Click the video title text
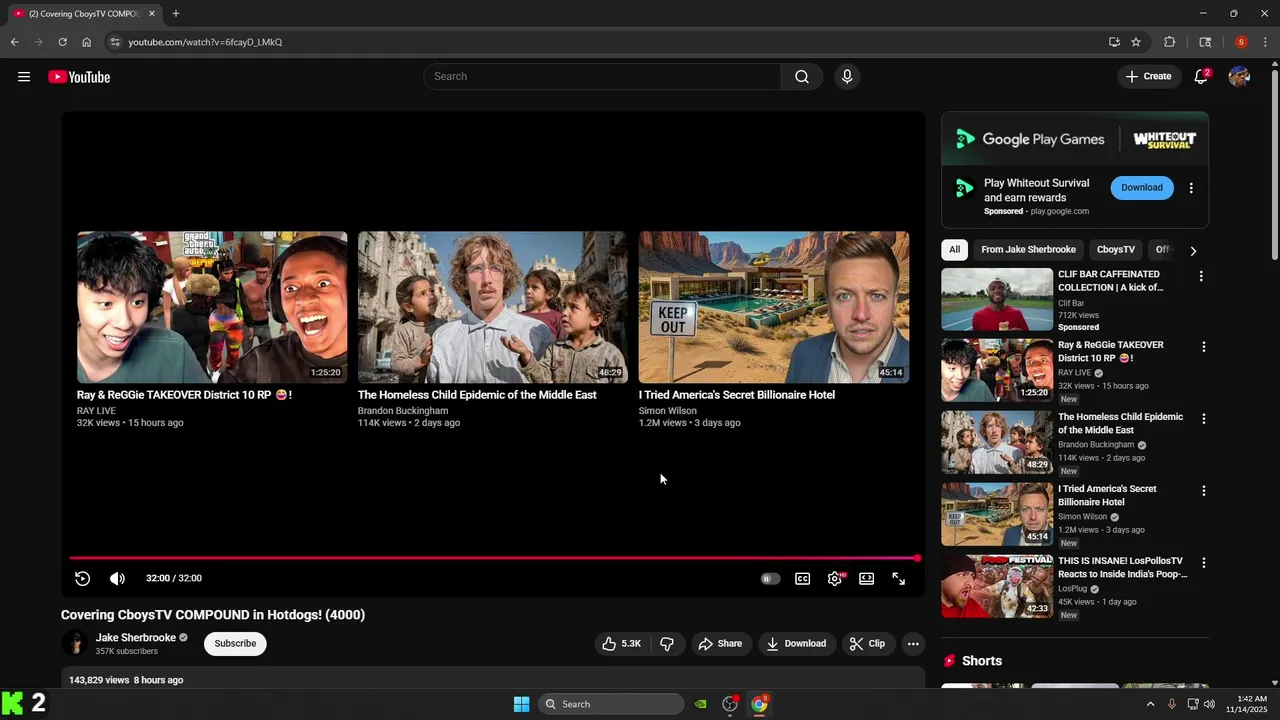The image size is (1280, 720). click(213, 615)
